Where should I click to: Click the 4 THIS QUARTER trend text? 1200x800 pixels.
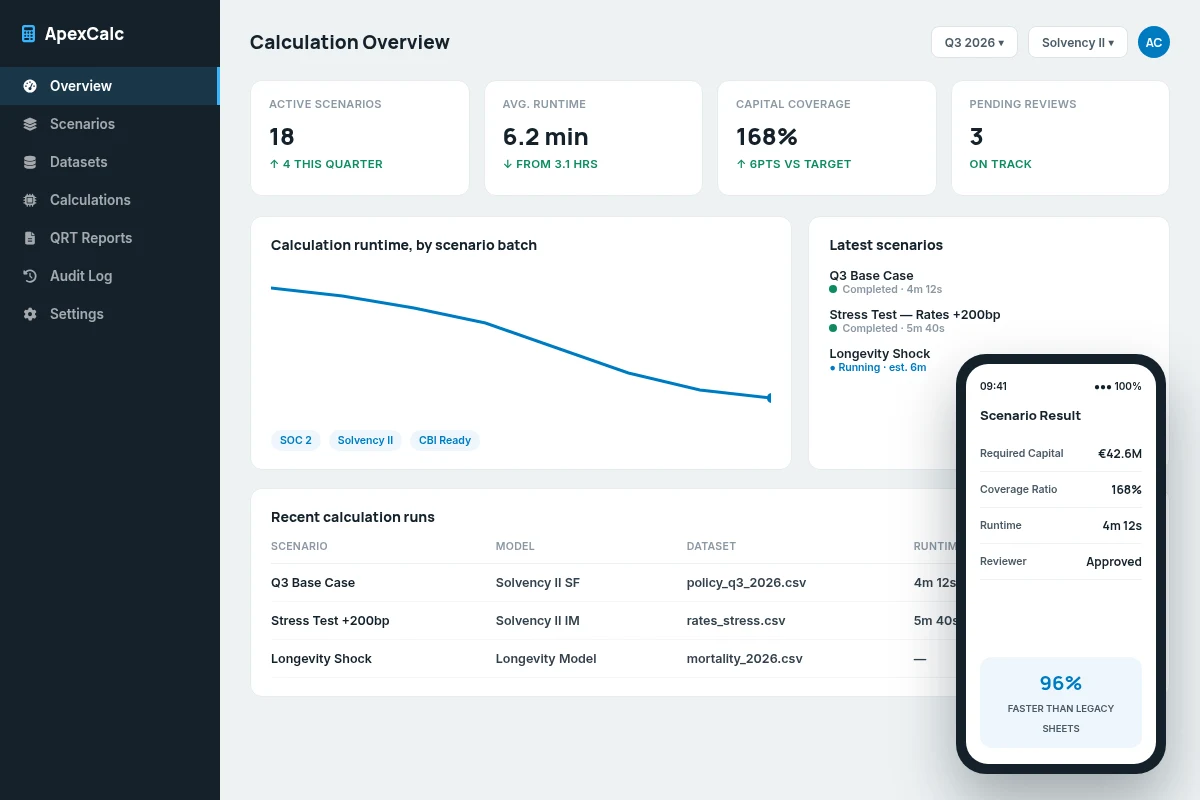tap(326, 164)
